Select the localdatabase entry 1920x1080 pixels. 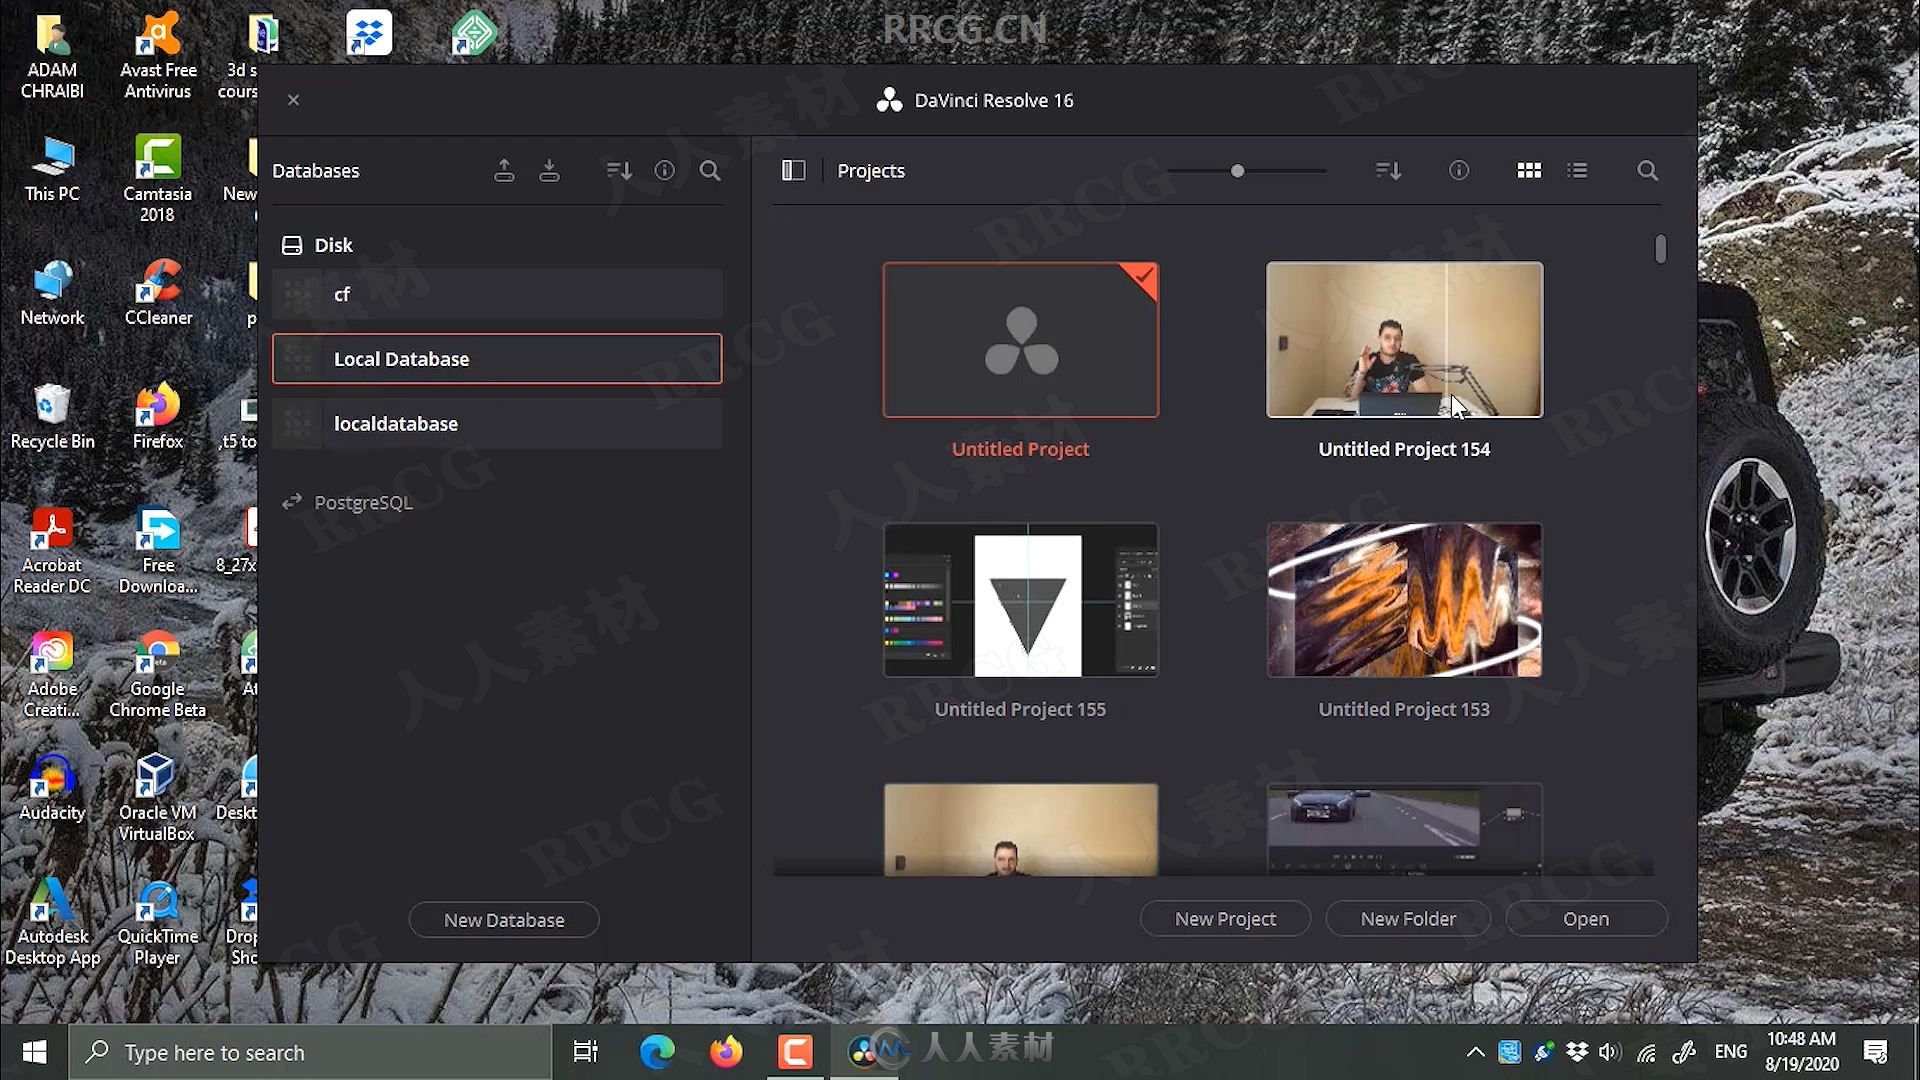tap(497, 424)
